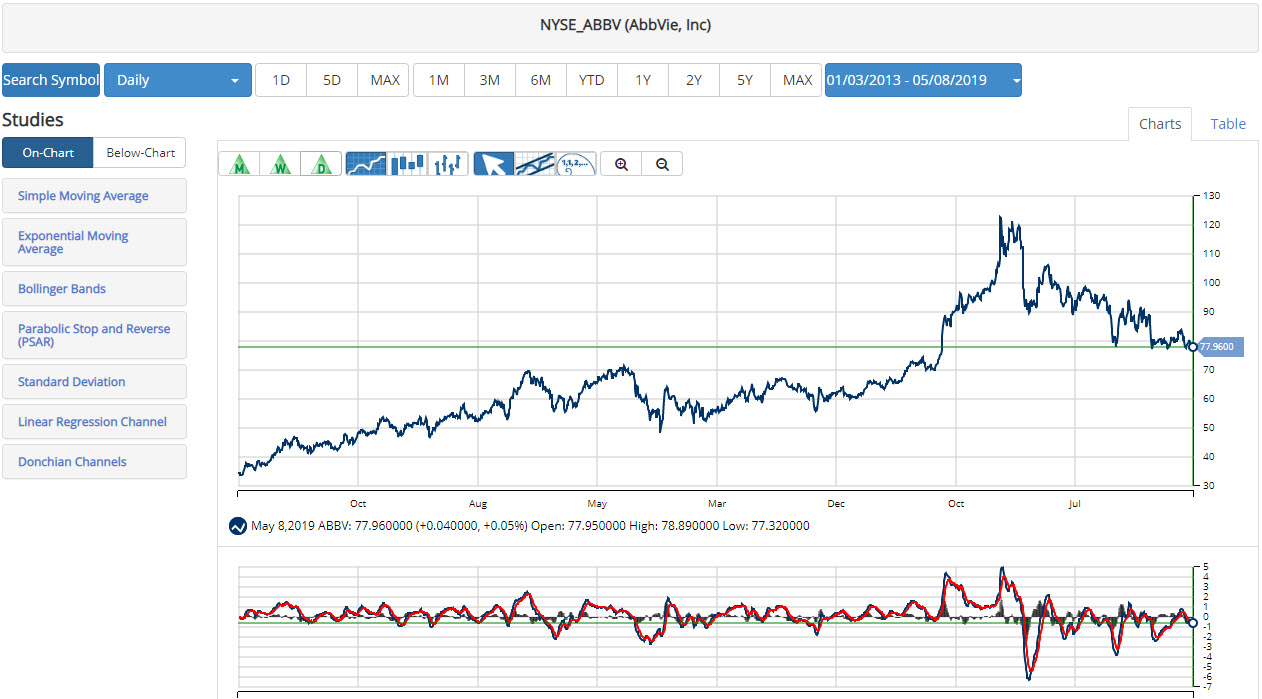The height and width of the screenshot is (699, 1262).
Task: Click the 77.9600 current price label
Action: point(1220,347)
